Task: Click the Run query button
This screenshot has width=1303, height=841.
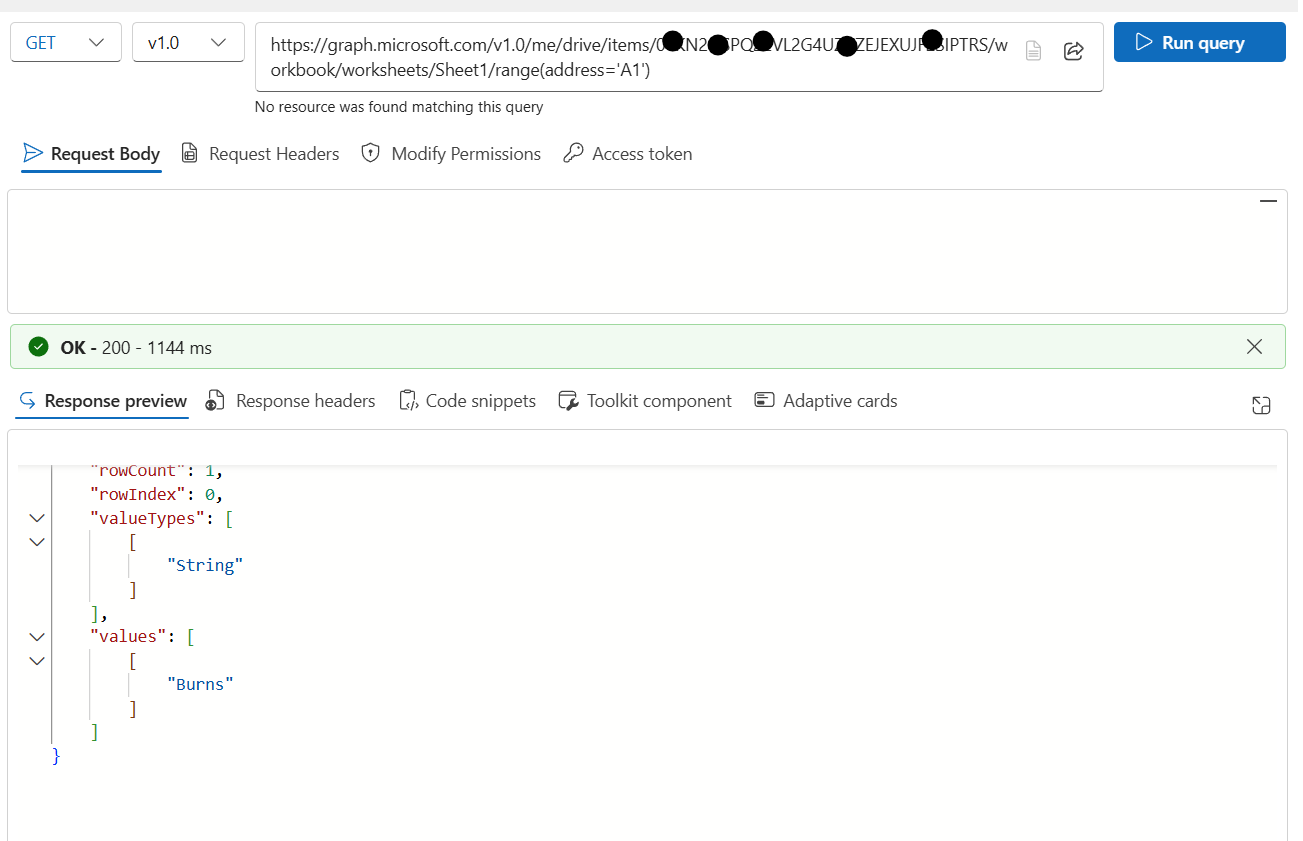Action: coord(1199,42)
